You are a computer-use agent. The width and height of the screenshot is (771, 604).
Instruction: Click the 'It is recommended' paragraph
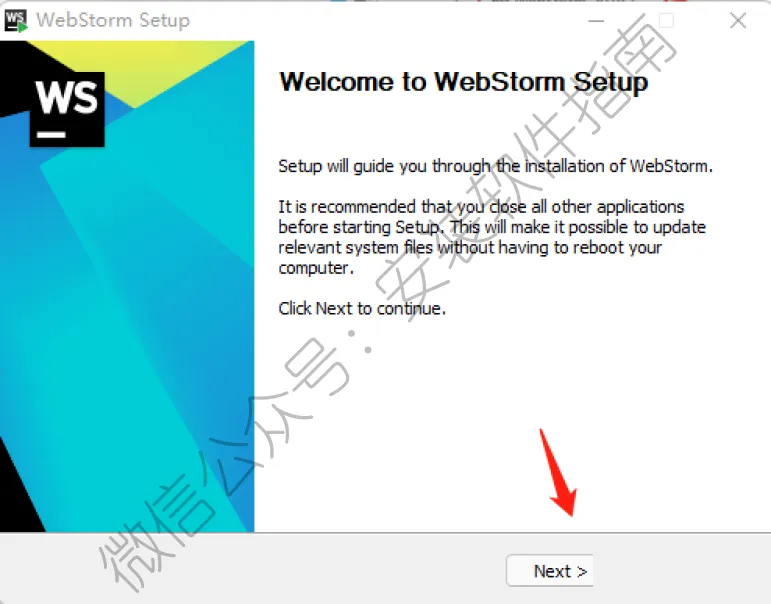492,237
